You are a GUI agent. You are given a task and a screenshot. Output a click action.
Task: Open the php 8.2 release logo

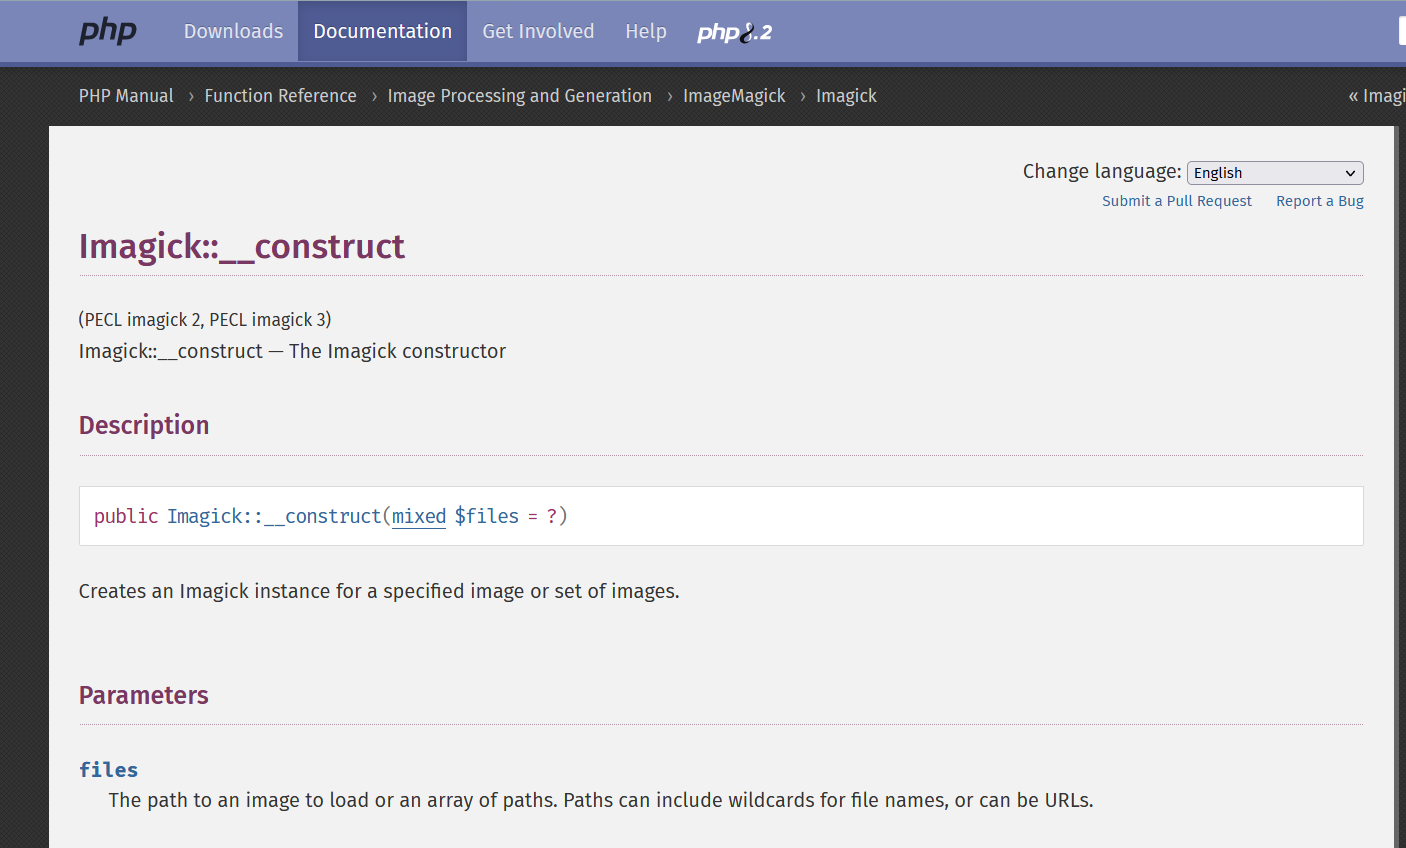click(x=735, y=32)
